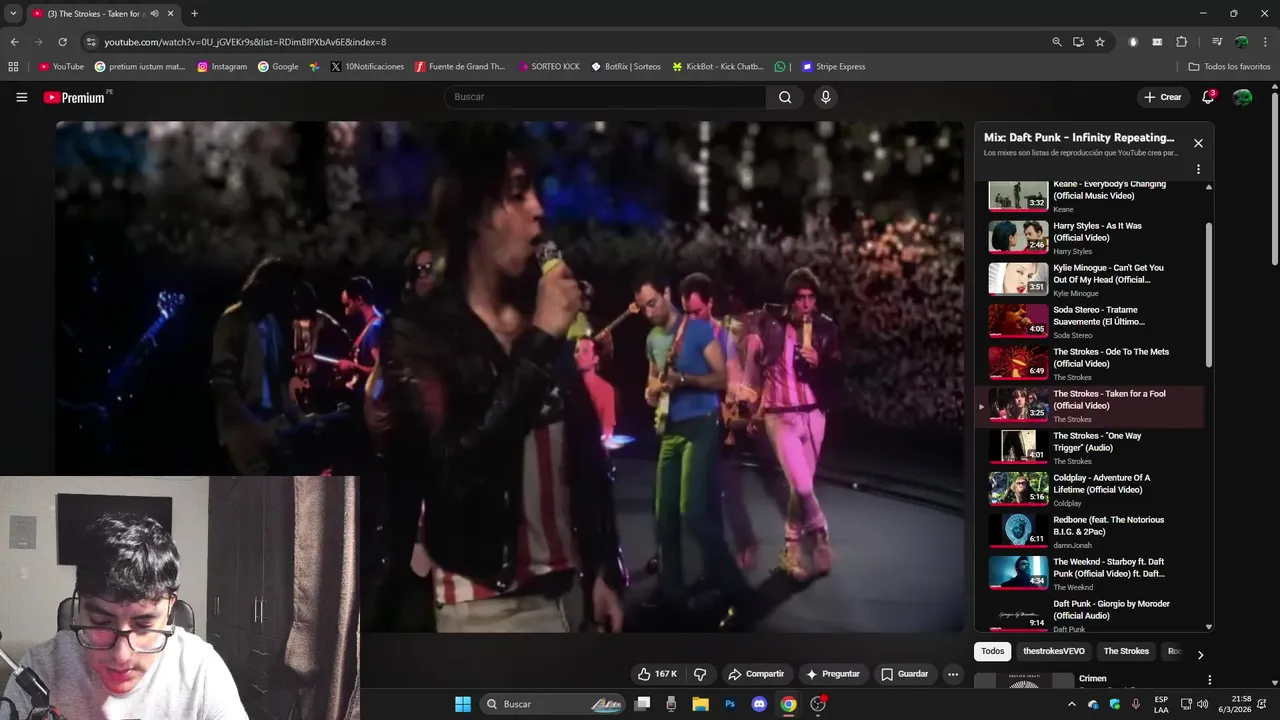Open Todos los favoritos folder

pyautogui.click(x=1229, y=67)
